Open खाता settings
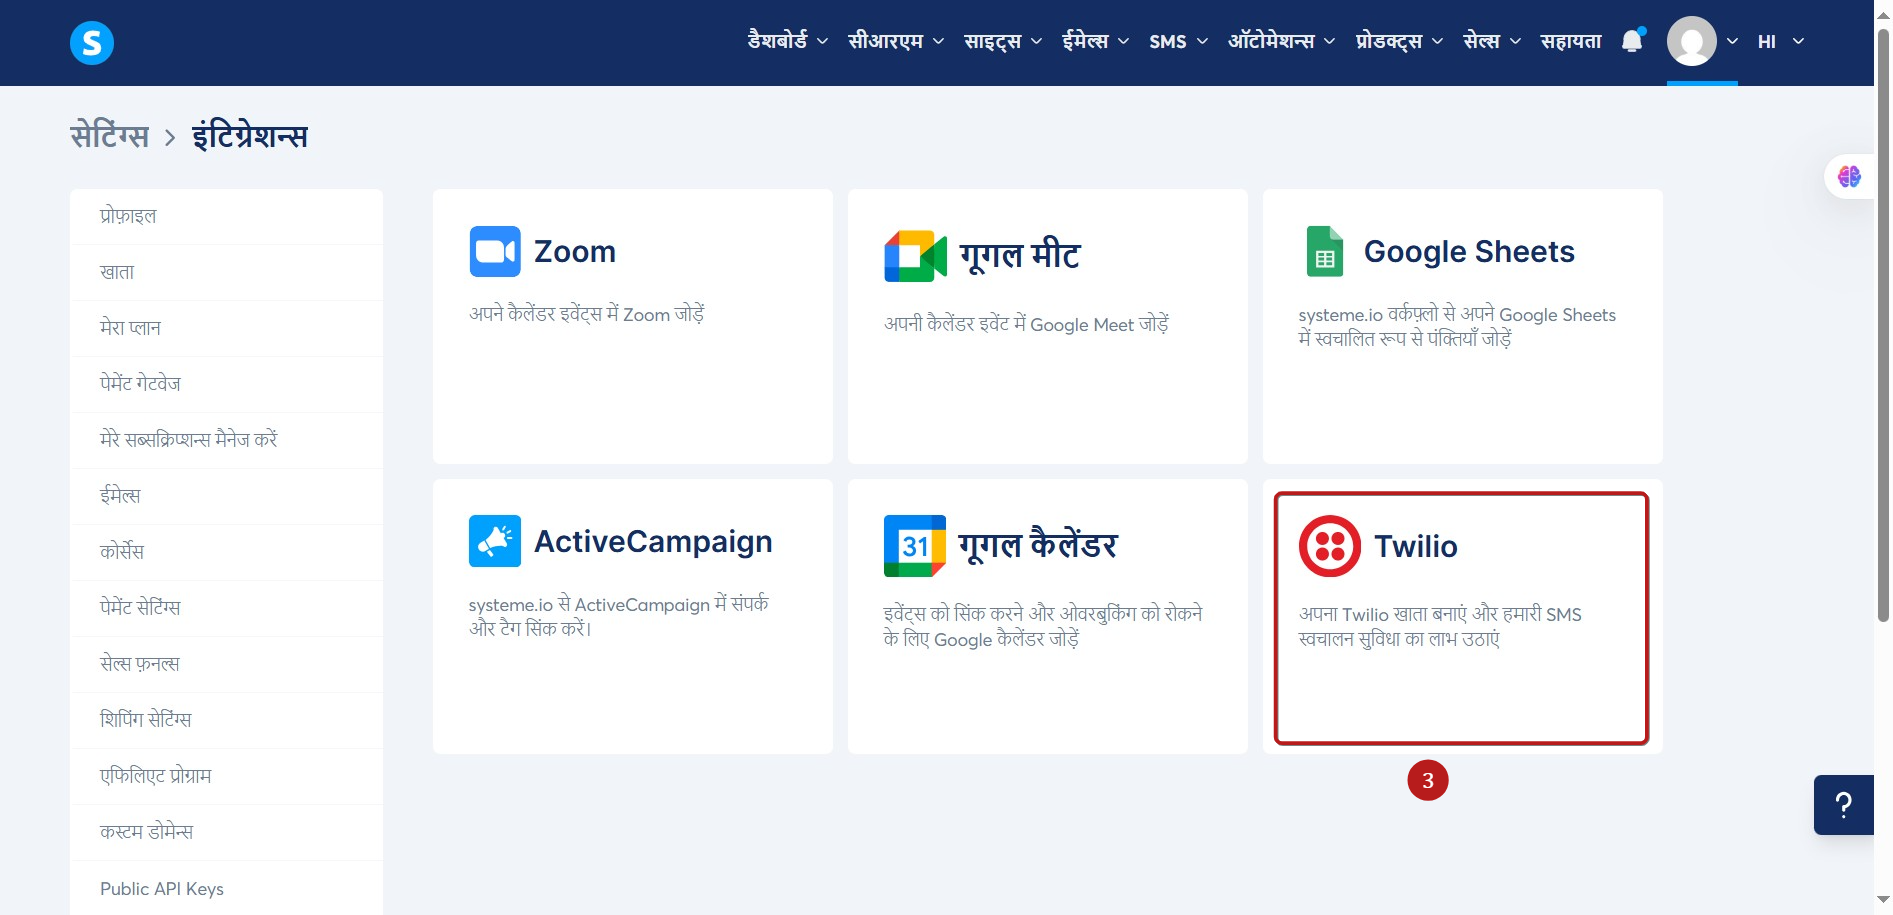The height and width of the screenshot is (915, 1893). coord(227,272)
